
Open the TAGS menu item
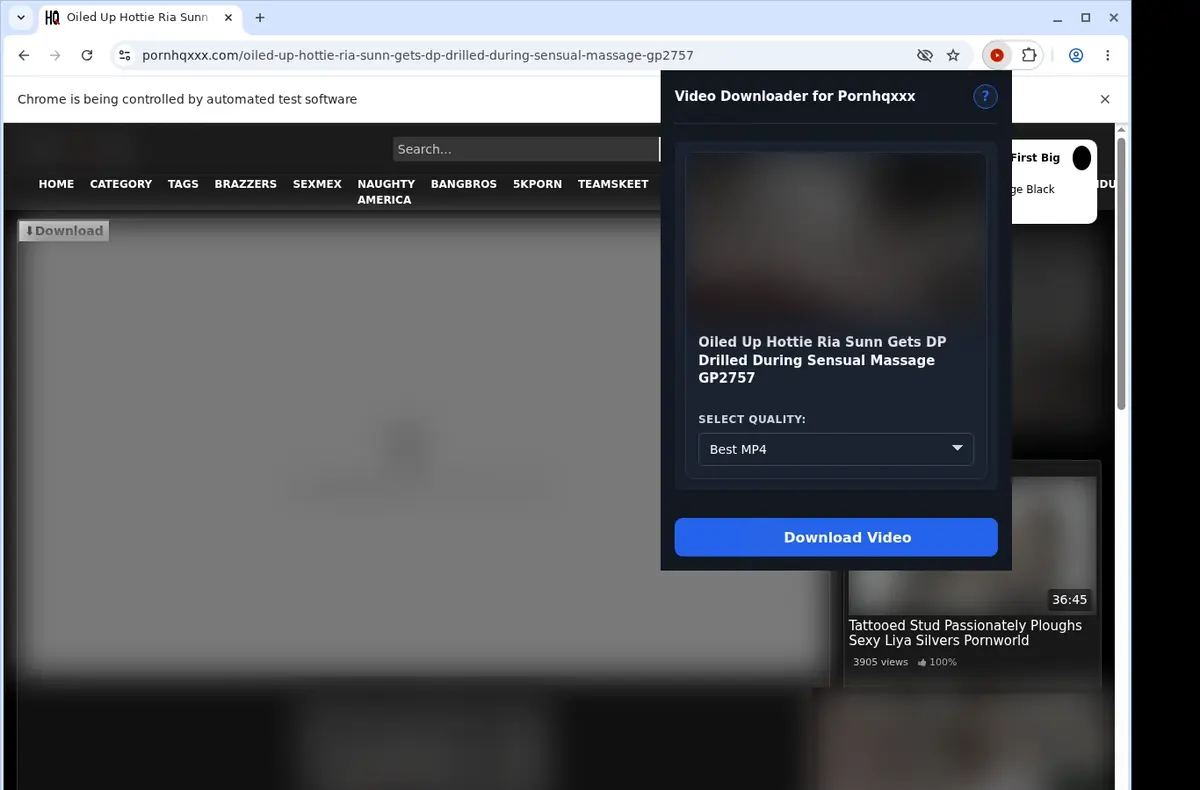(x=183, y=184)
